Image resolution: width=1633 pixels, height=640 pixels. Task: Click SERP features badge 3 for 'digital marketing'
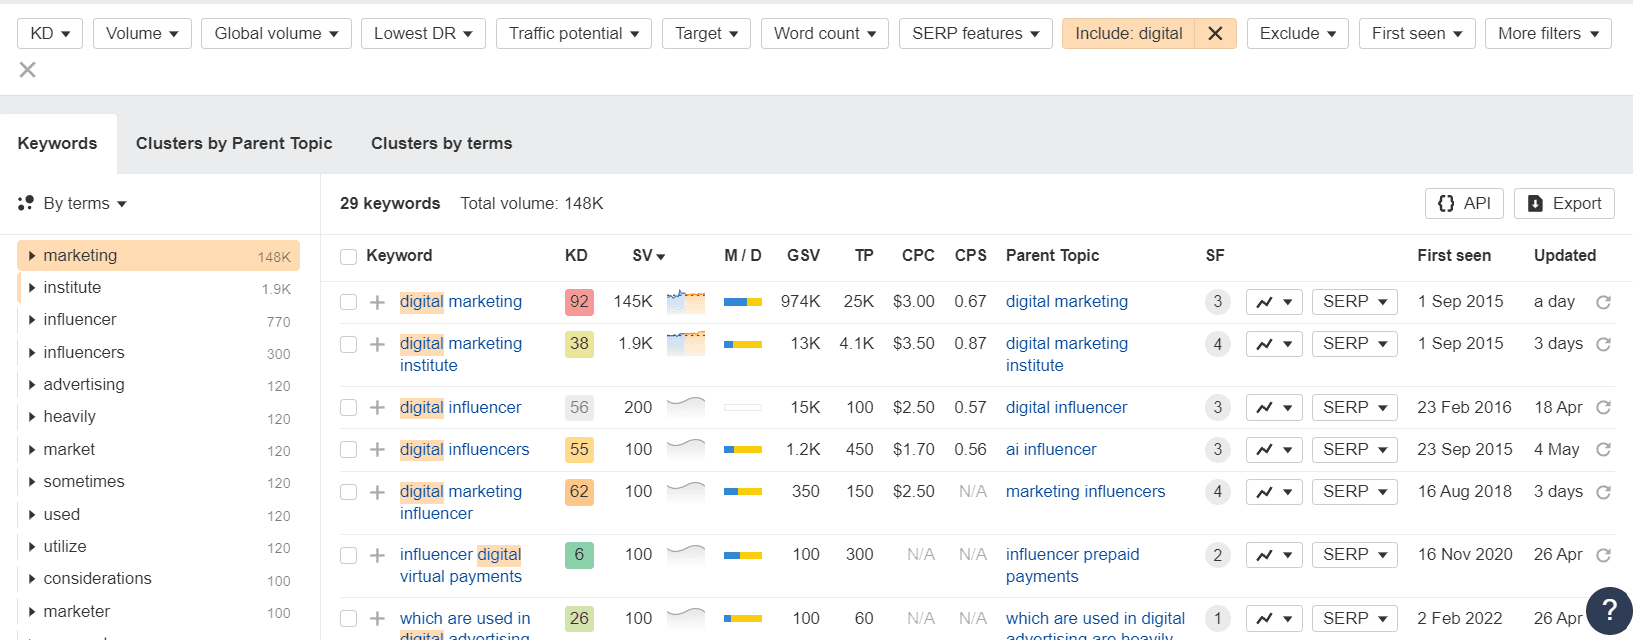coord(1217,302)
